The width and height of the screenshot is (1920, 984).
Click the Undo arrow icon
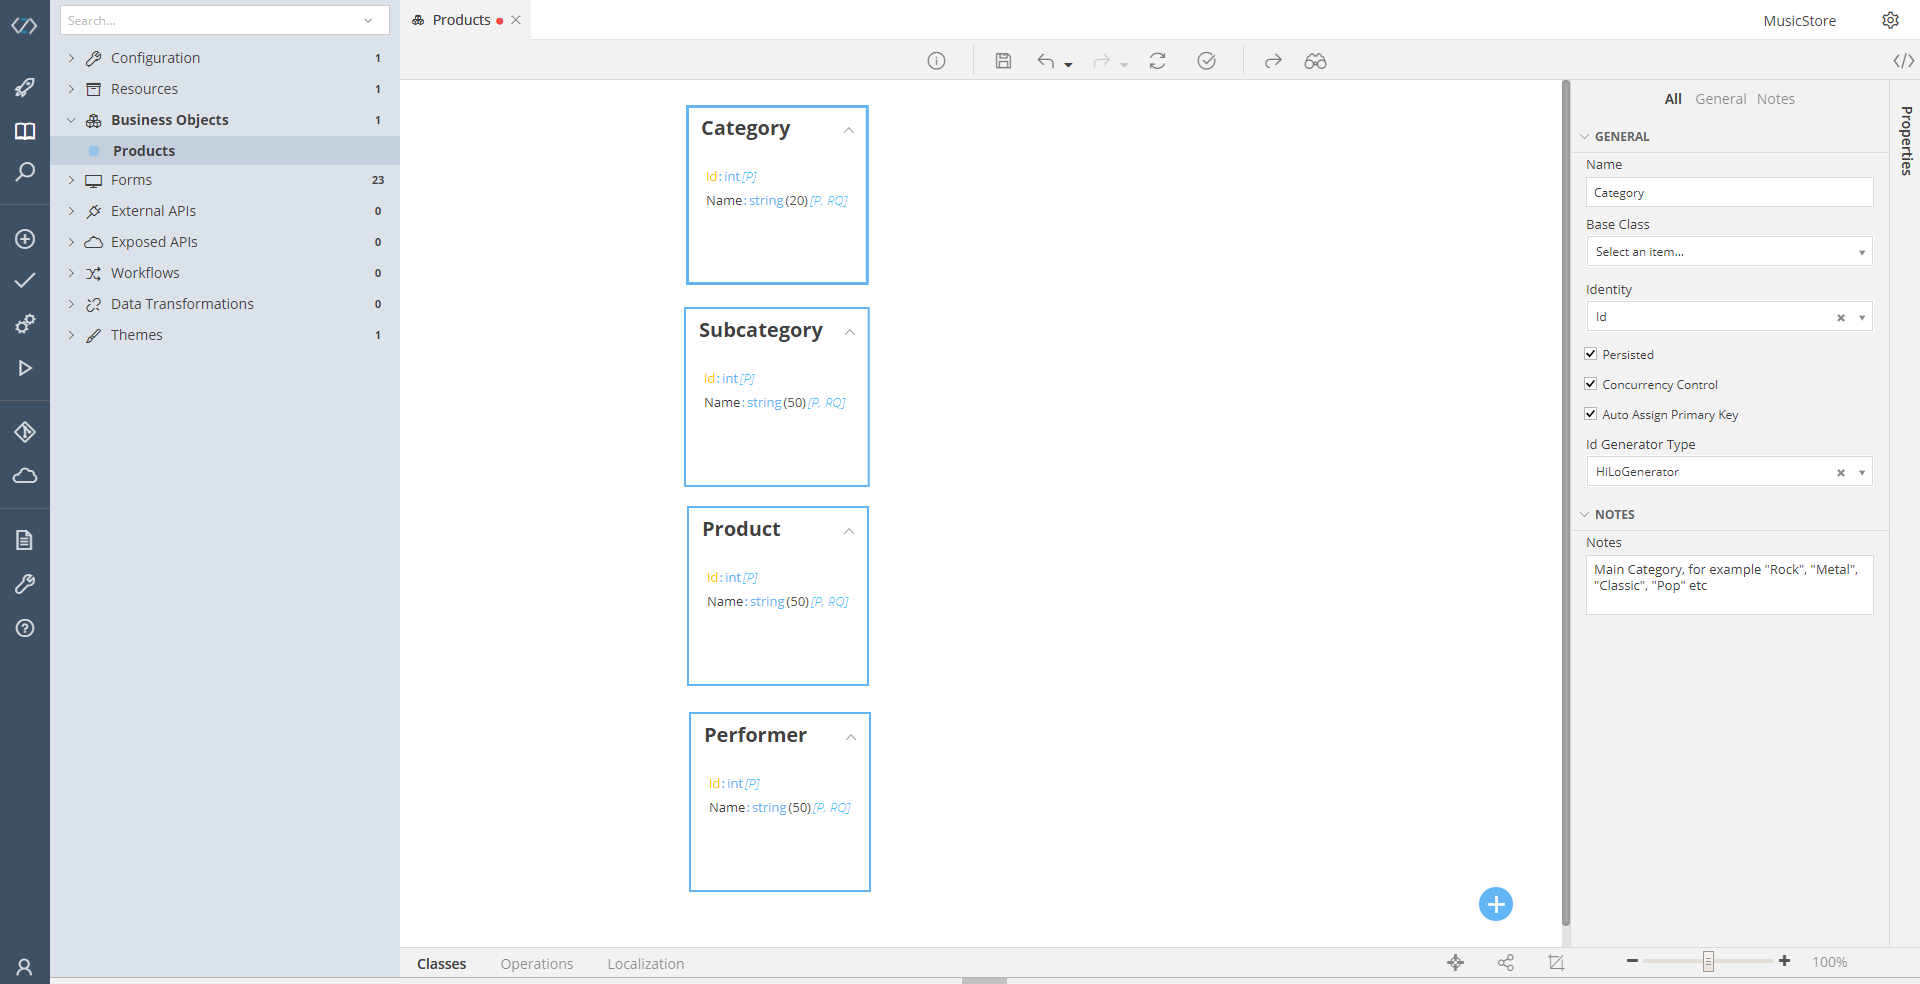(1046, 61)
